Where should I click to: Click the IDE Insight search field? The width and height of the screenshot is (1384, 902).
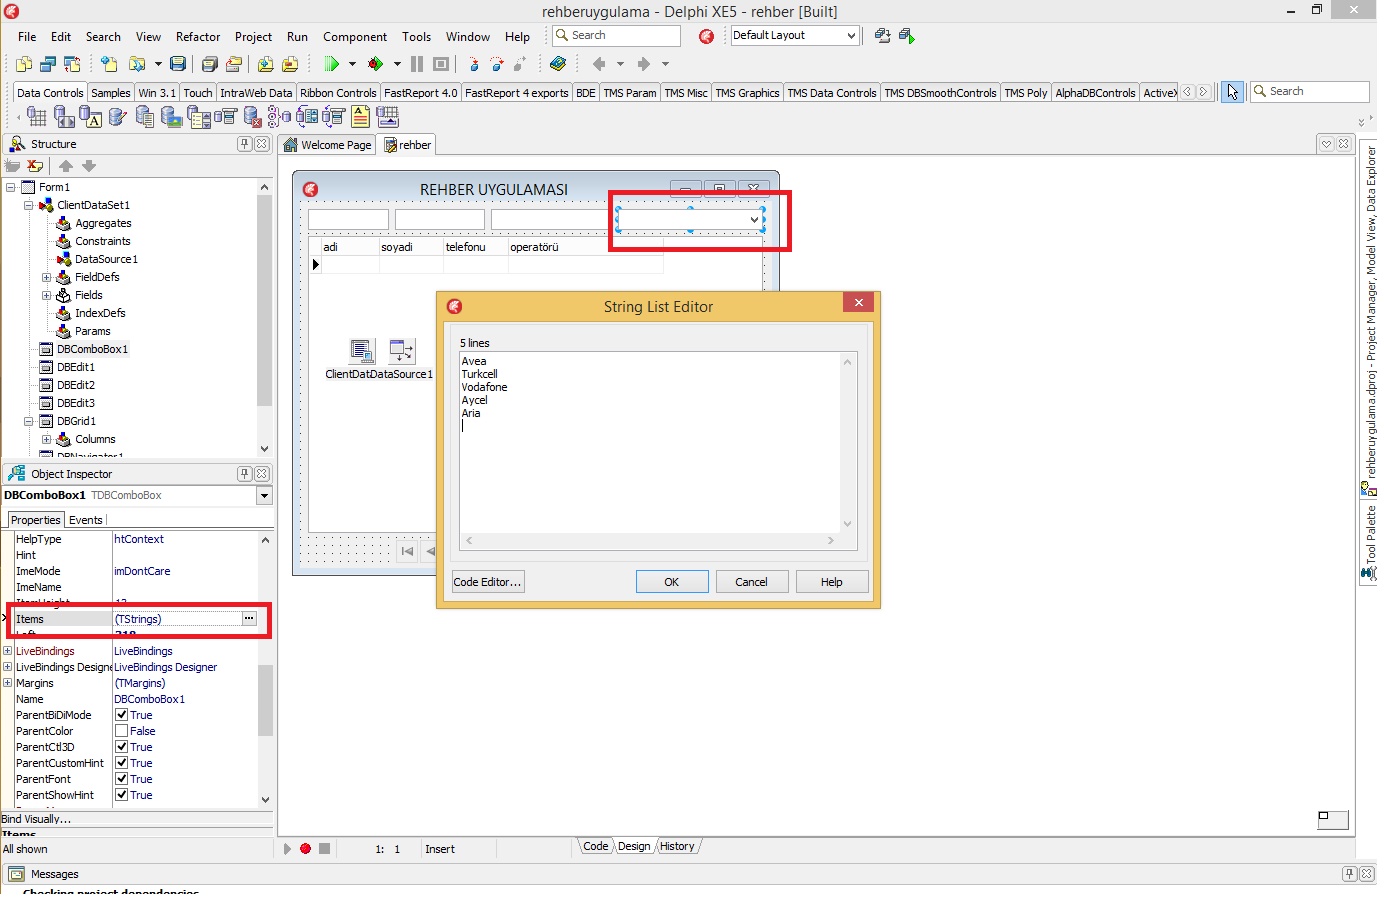tap(616, 36)
